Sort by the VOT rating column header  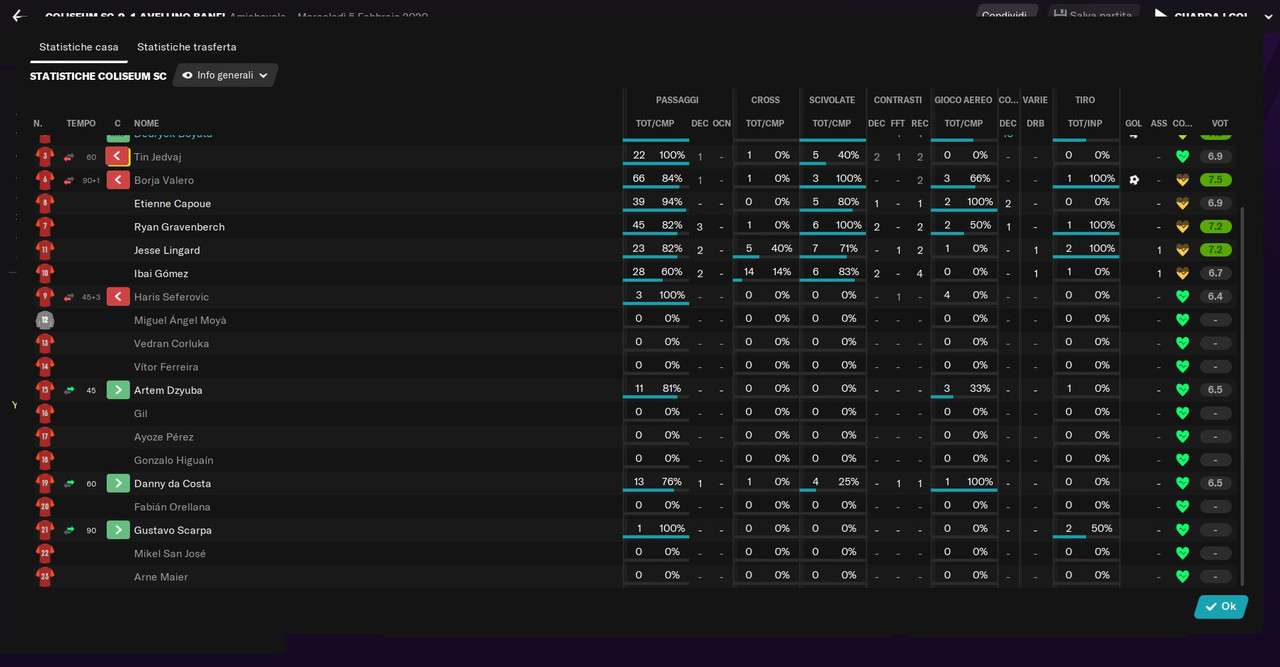pyautogui.click(x=1220, y=124)
